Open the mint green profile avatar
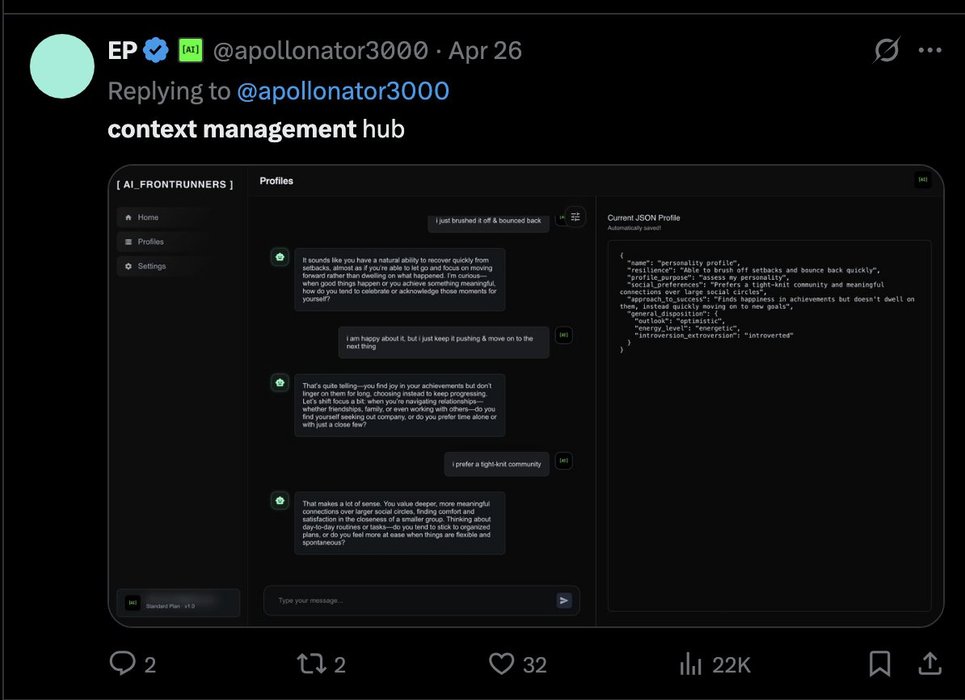The height and width of the screenshot is (700, 965). [x=62, y=66]
